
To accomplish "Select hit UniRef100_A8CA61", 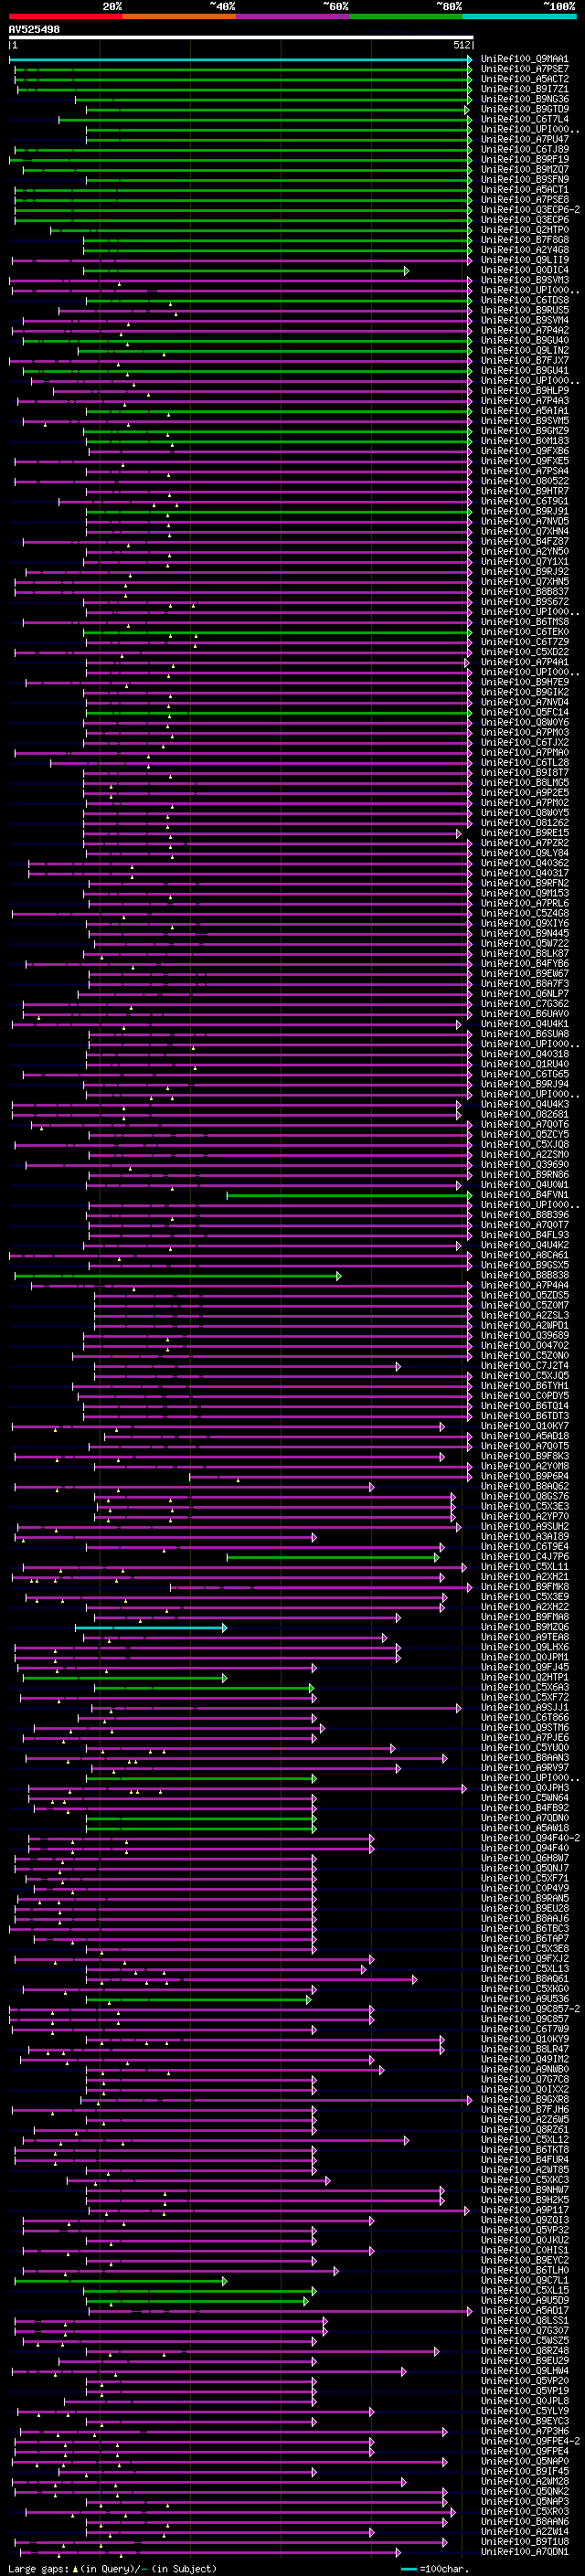I will [x=524, y=1254].
